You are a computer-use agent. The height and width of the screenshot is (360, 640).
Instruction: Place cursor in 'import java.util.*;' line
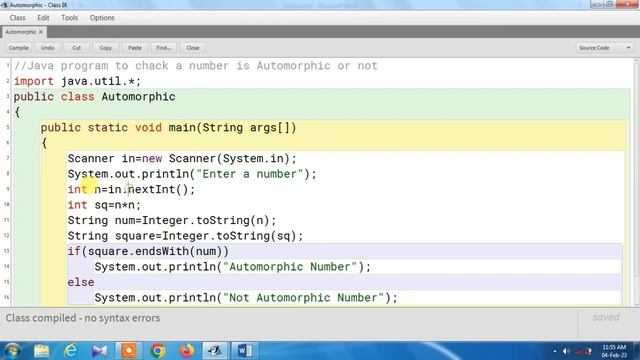pyautogui.click(x=77, y=81)
